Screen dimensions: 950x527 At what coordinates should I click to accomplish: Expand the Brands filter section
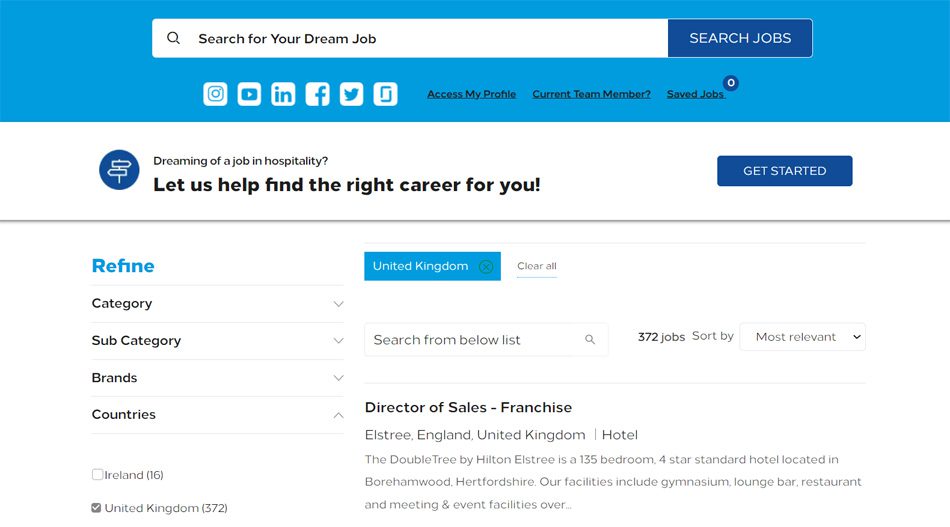click(218, 377)
